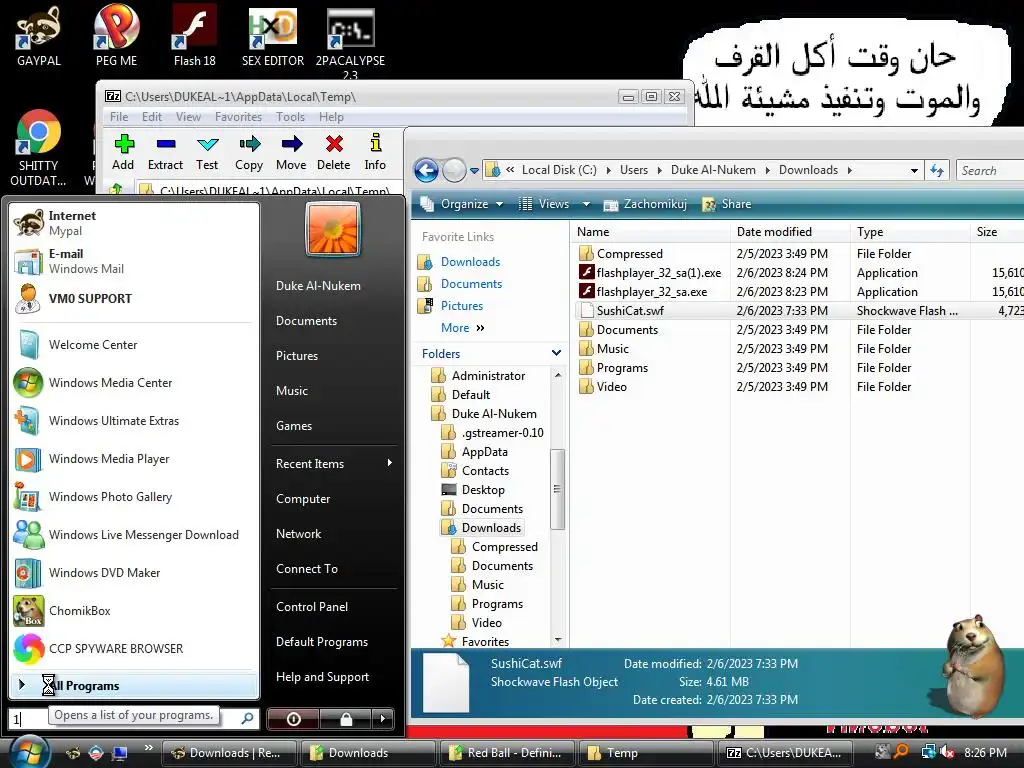This screenshot has height=768, width=1024.
Task: Click the power button in Start menu
Action: coord(293,719)
